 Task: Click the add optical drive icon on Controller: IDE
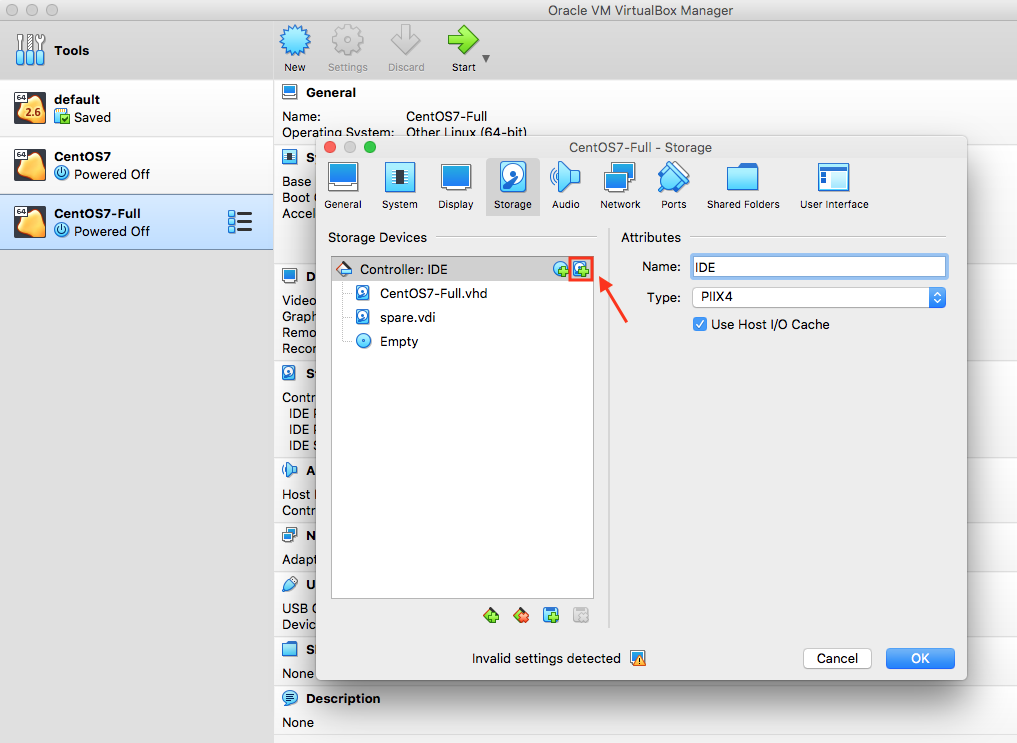pyautogui.click(x=560, y=269)
